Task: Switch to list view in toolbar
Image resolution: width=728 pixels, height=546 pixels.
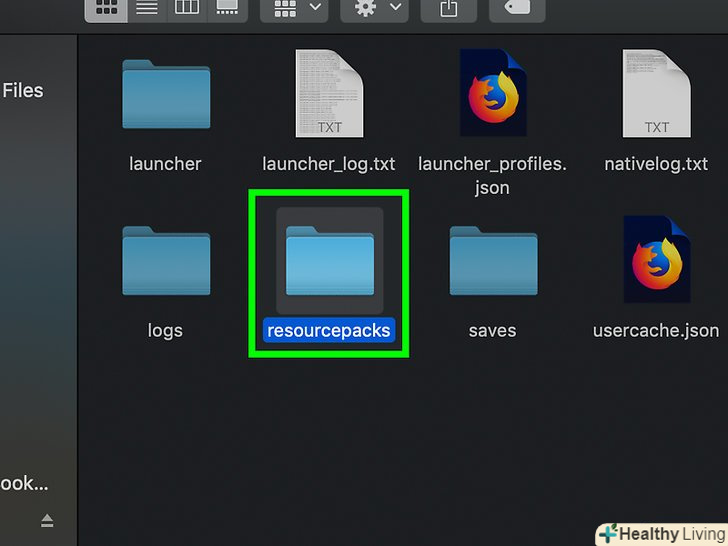Action: coord(146,8)
